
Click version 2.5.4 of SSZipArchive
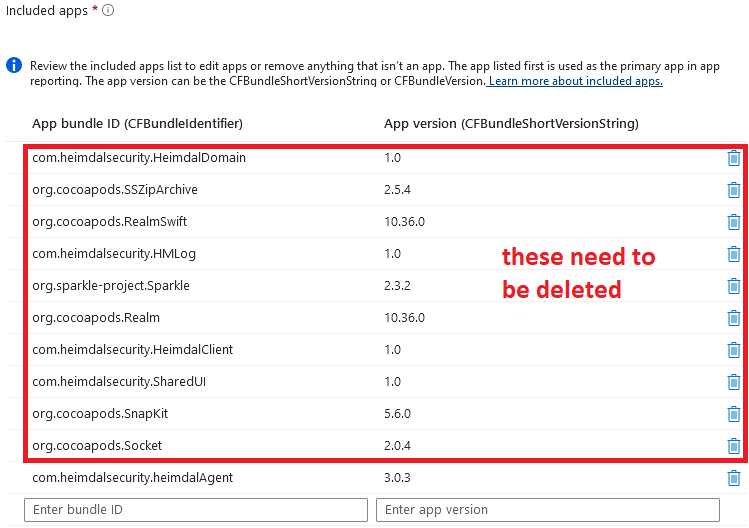coord(397,190)
